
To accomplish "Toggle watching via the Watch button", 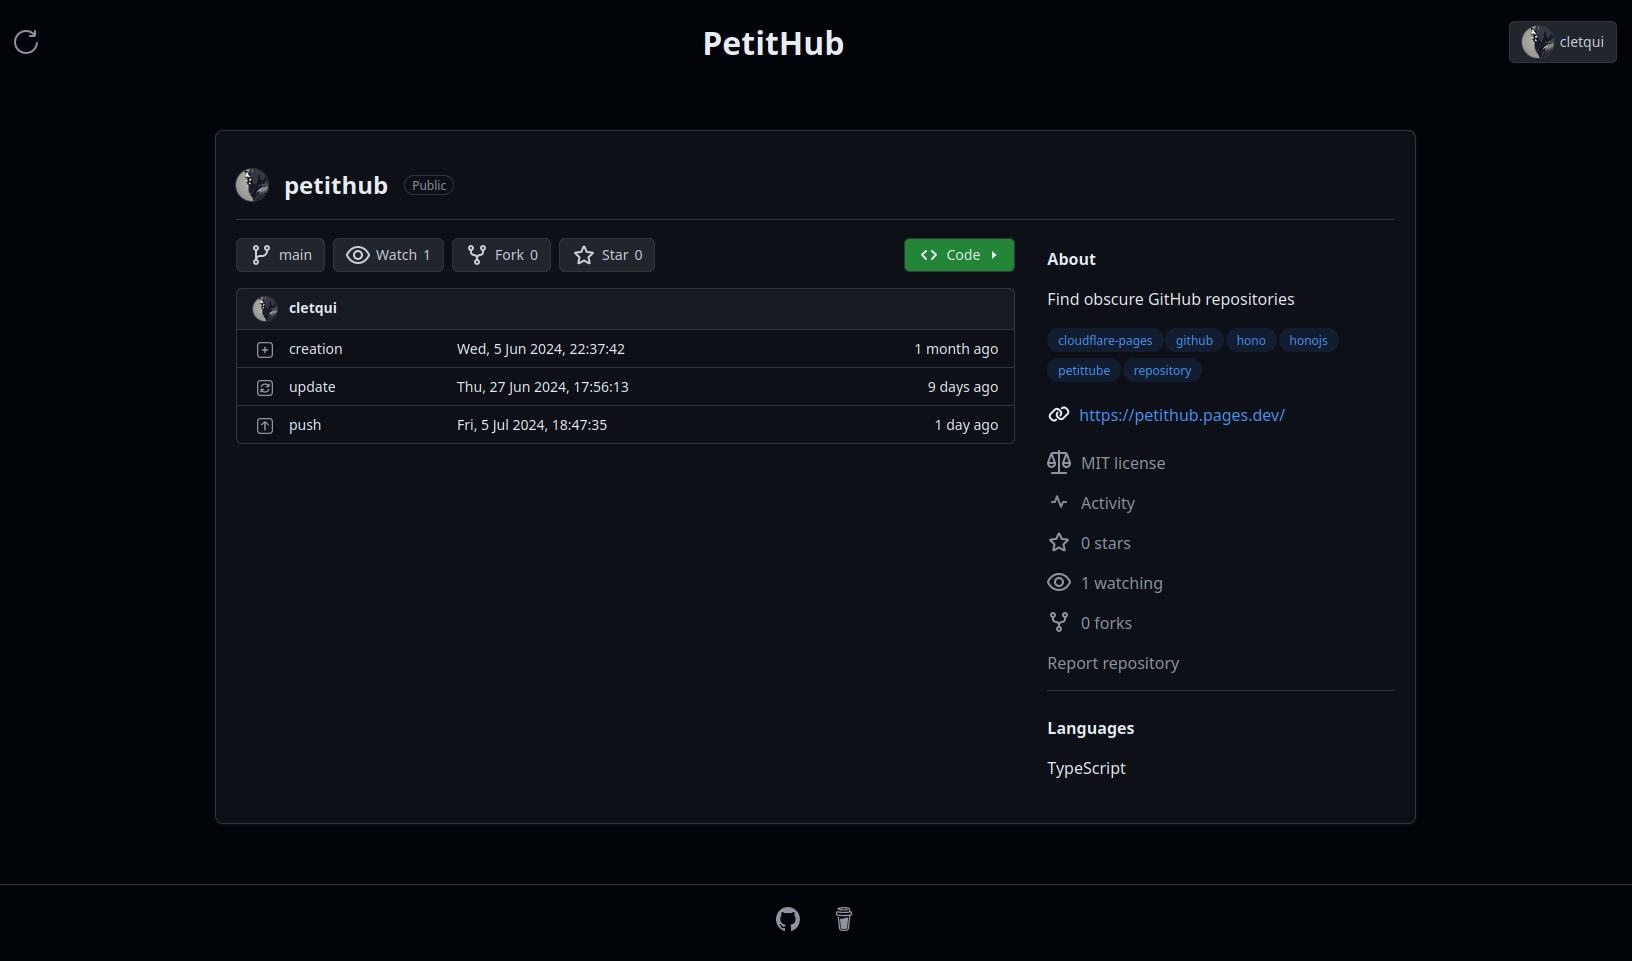I will 388,255.
